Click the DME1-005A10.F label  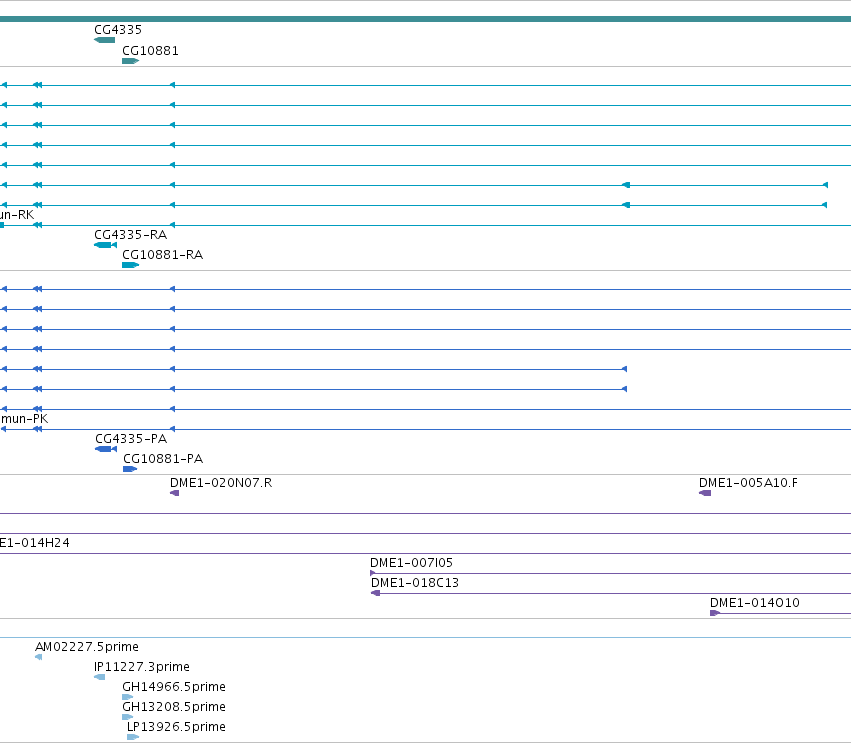[748, 482]
